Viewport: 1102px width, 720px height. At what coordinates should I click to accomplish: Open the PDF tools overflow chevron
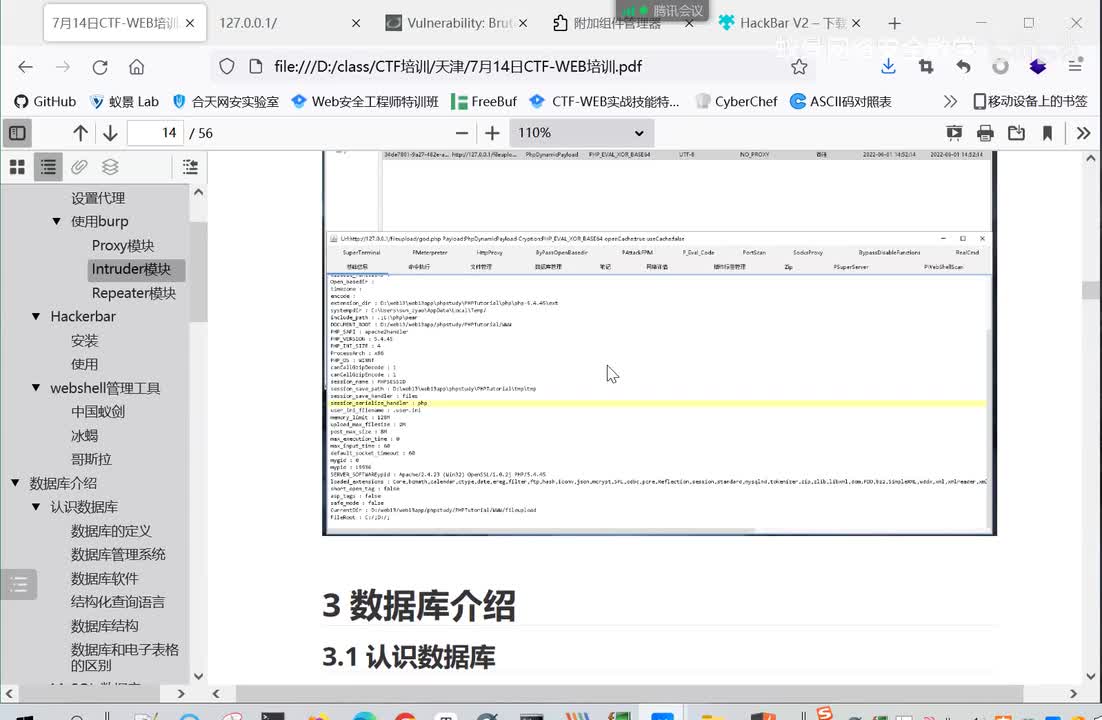[x=1083, y=133]
